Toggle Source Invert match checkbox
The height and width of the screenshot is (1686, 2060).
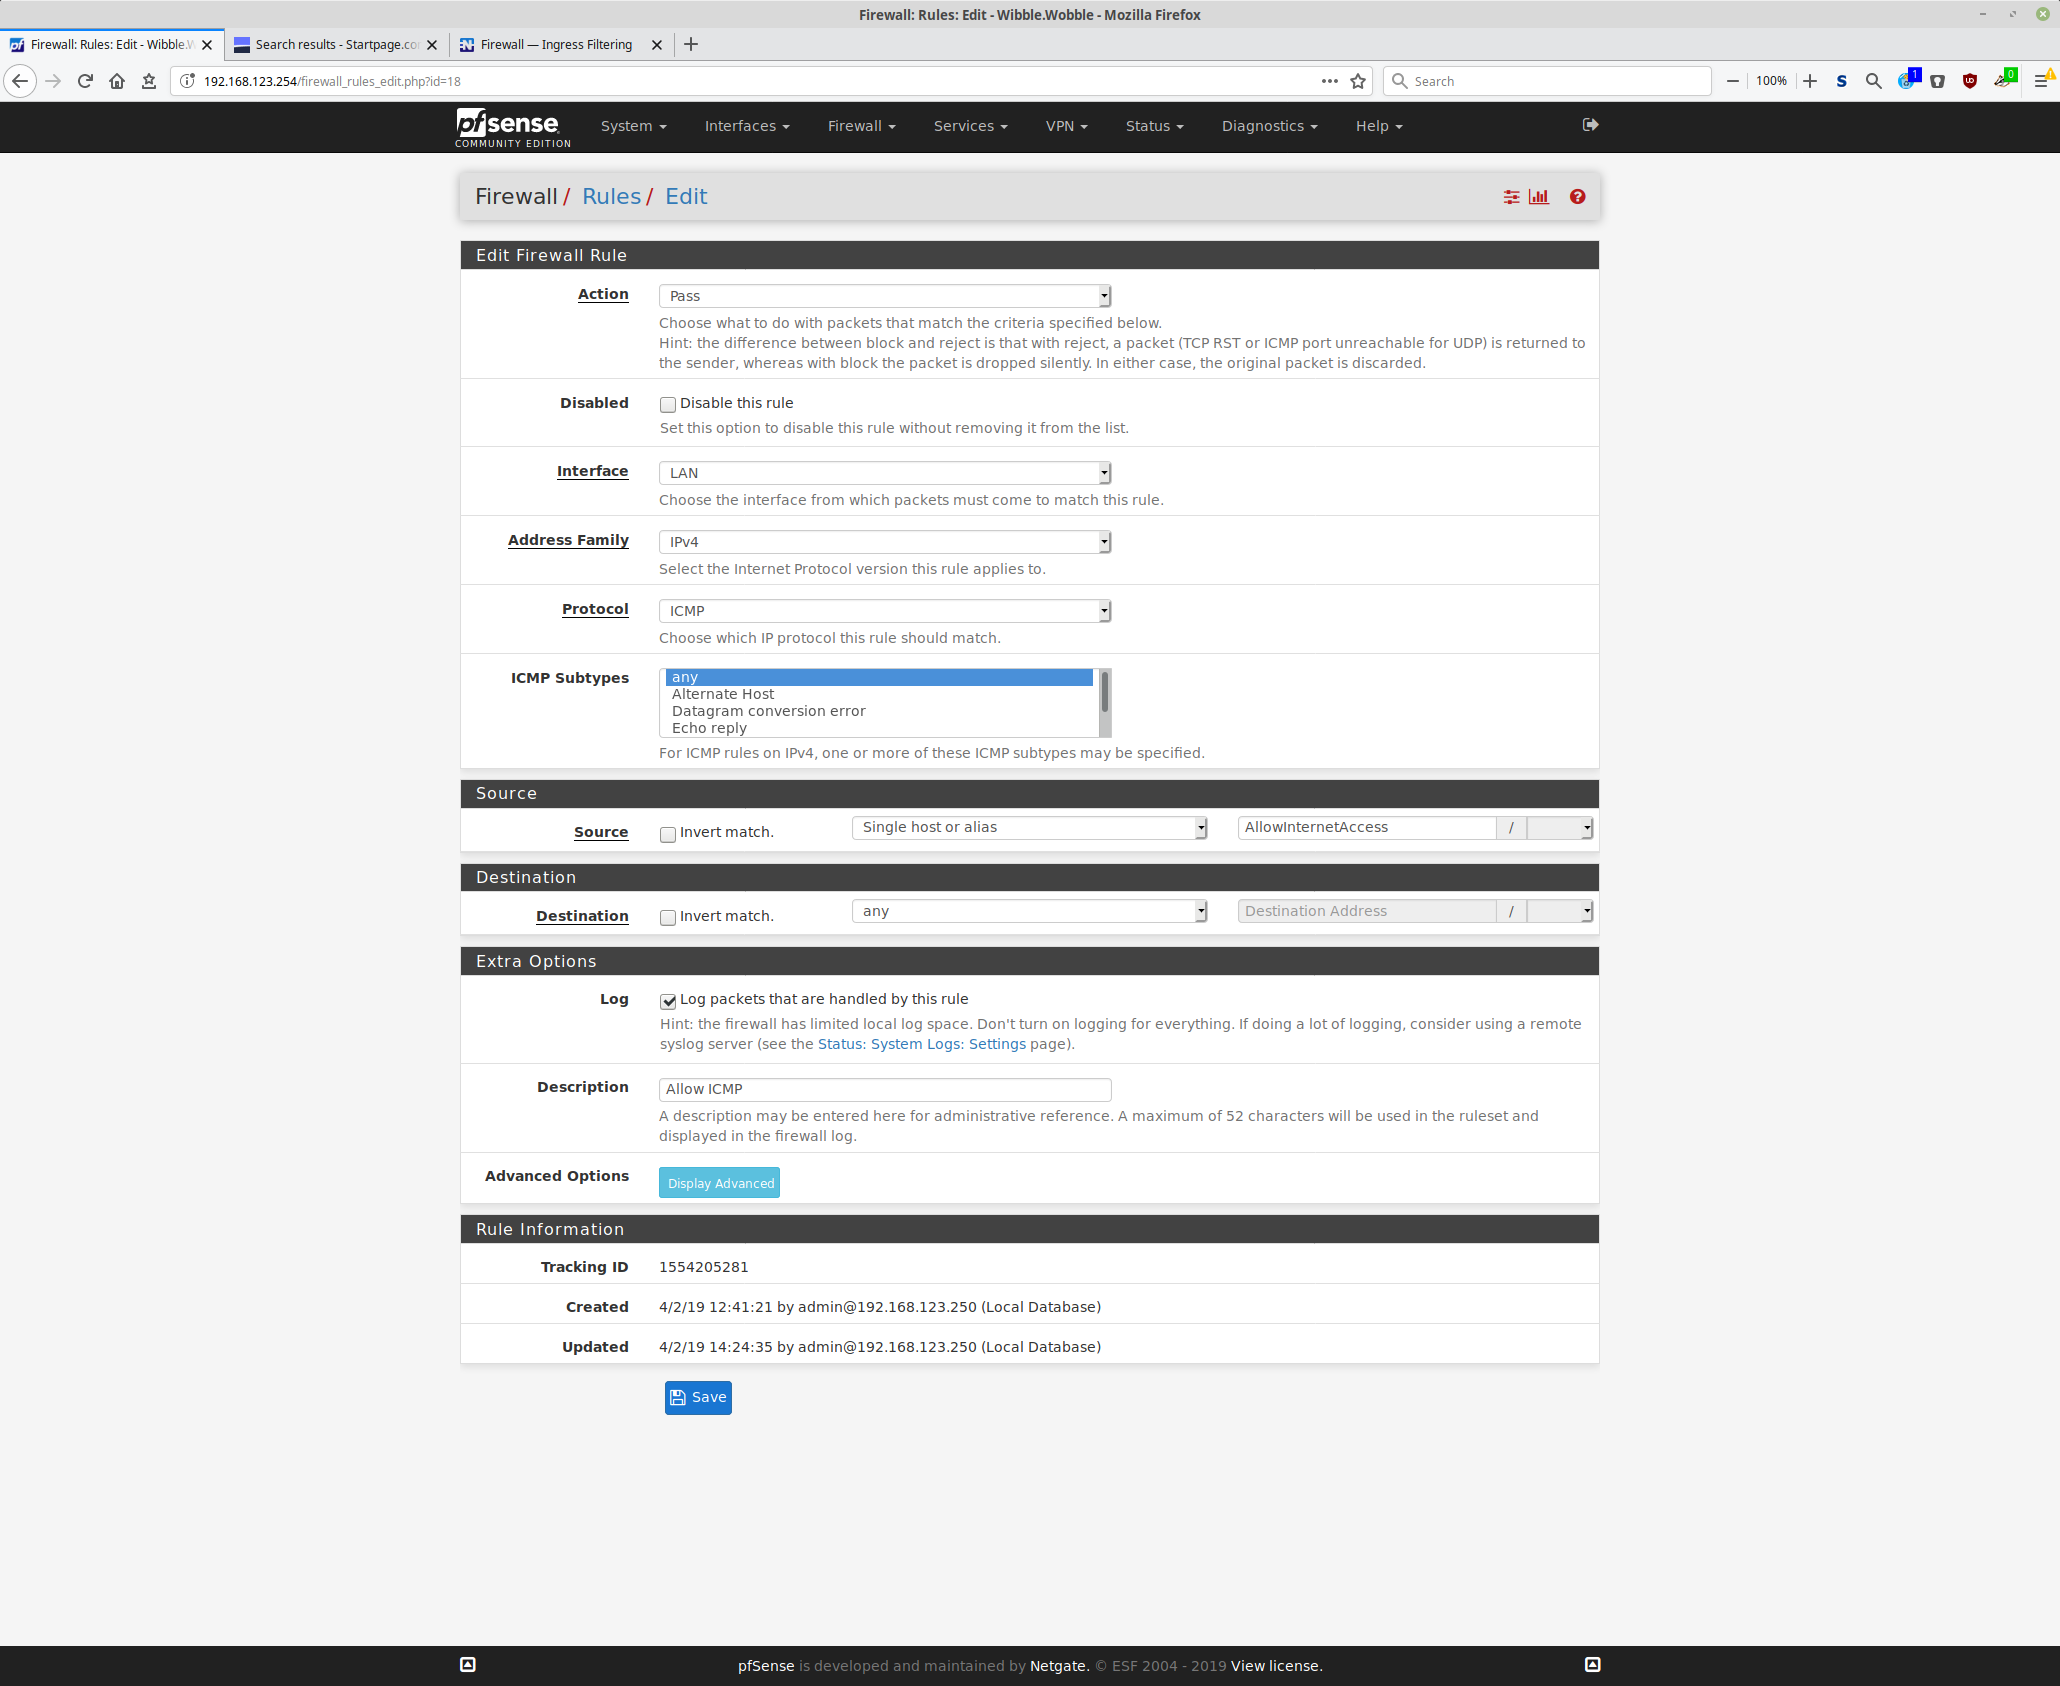668,834
